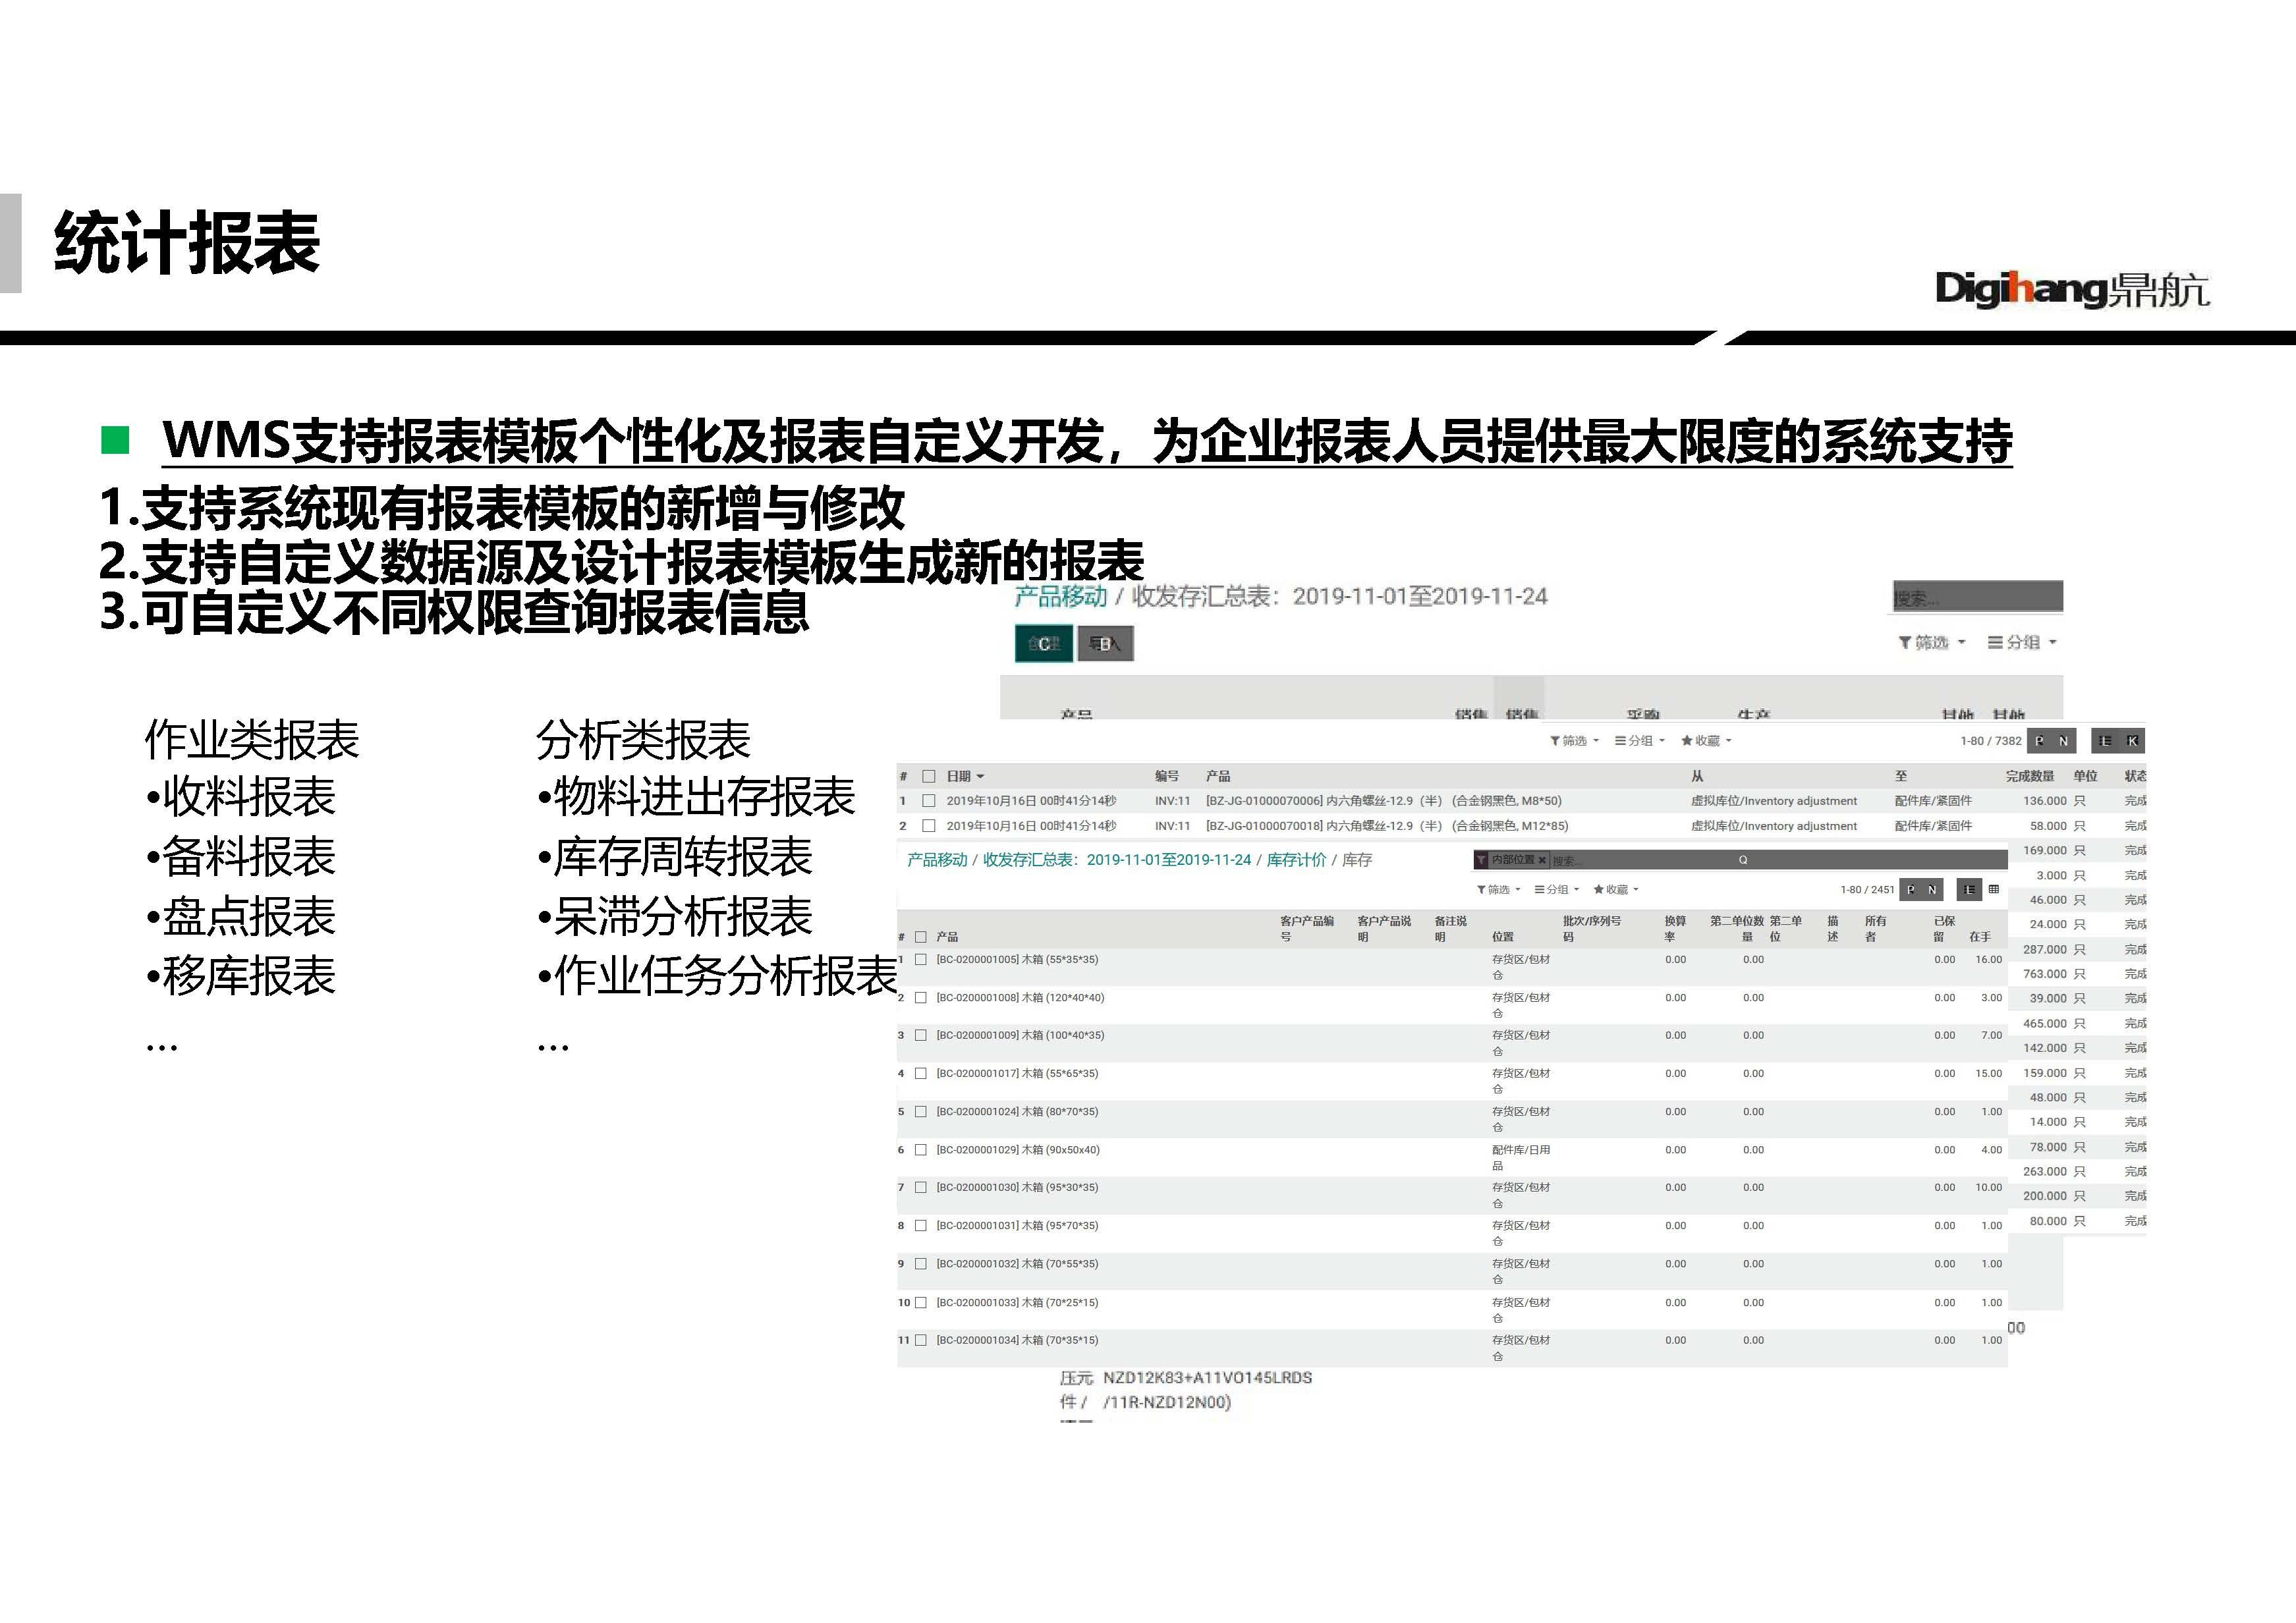Viewport: 2296px width, 1623px height.
Task: Check the row for product BZ-JG-01000070018
Action: point(928,826)
